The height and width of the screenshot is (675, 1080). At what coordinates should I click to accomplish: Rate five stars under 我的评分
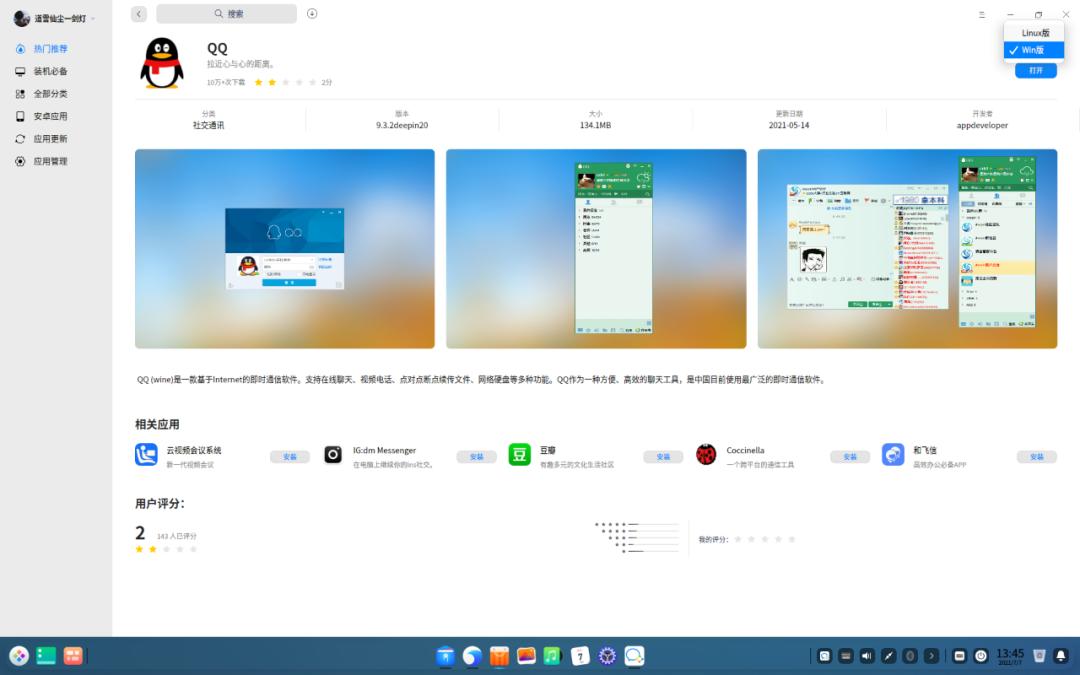coord(791,539)
